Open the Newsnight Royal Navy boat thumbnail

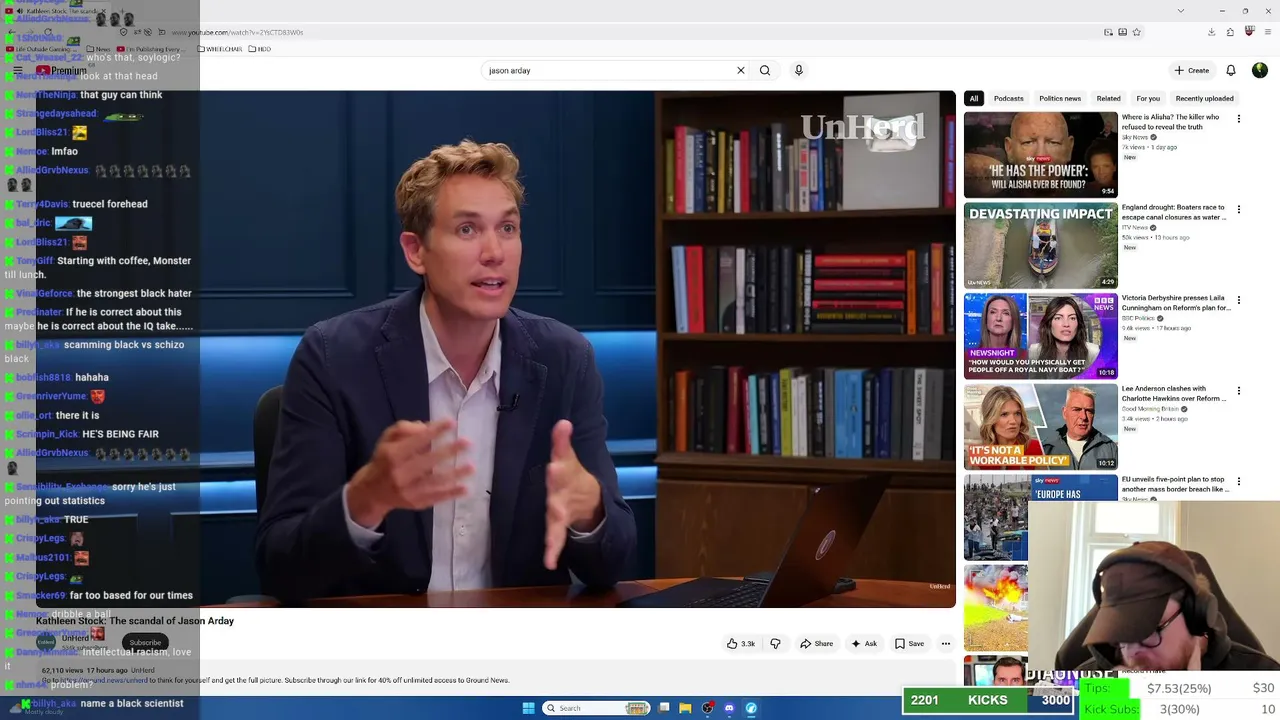(1040, 336)
